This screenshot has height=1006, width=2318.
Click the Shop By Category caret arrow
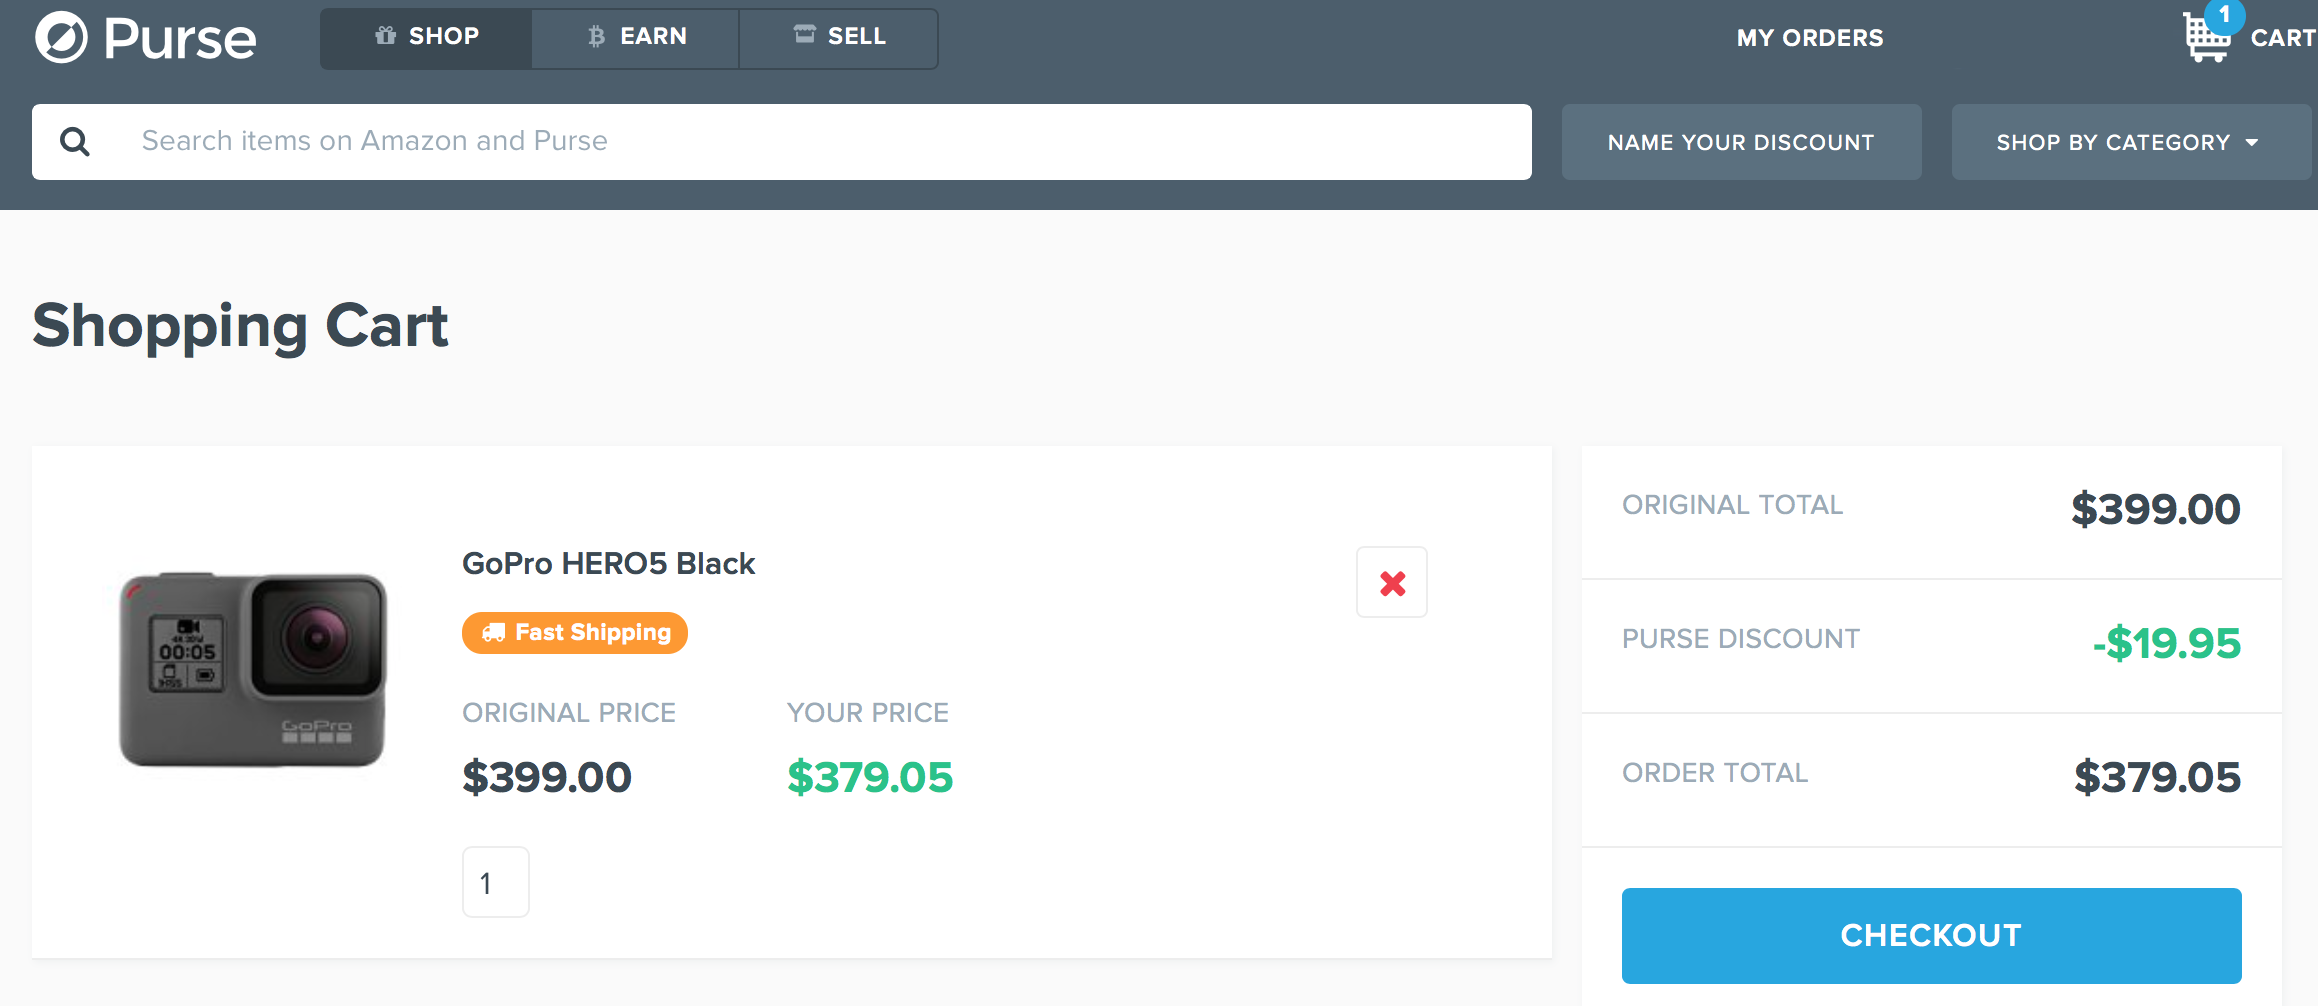2252,143
